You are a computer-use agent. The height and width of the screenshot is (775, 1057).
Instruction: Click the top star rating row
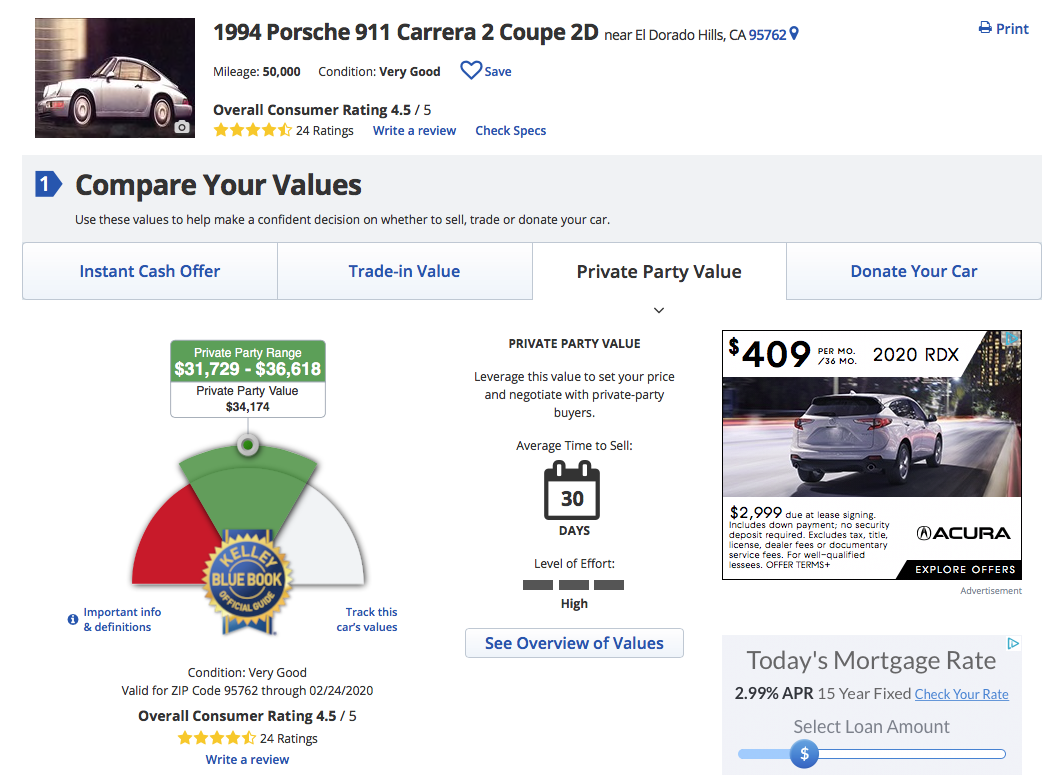pyautogui.click(x=252, y=130)
